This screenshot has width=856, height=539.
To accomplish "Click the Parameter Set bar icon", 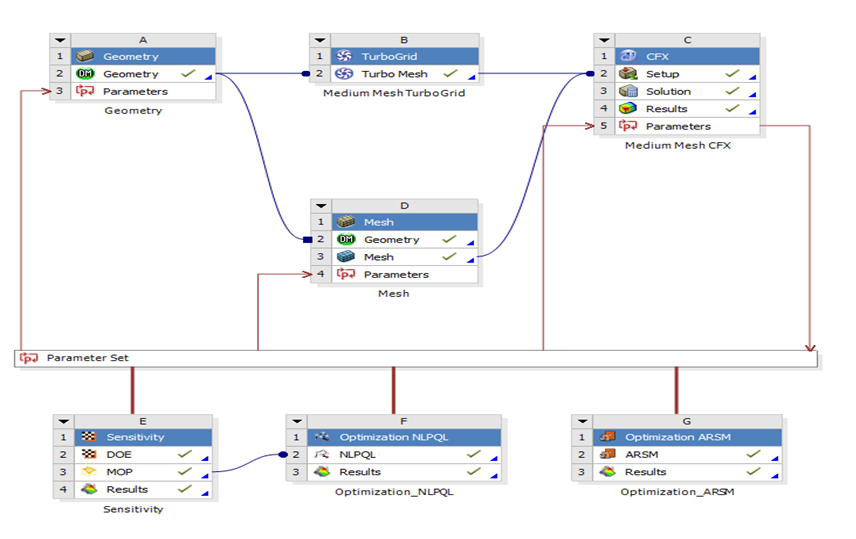I will (29, 358).
